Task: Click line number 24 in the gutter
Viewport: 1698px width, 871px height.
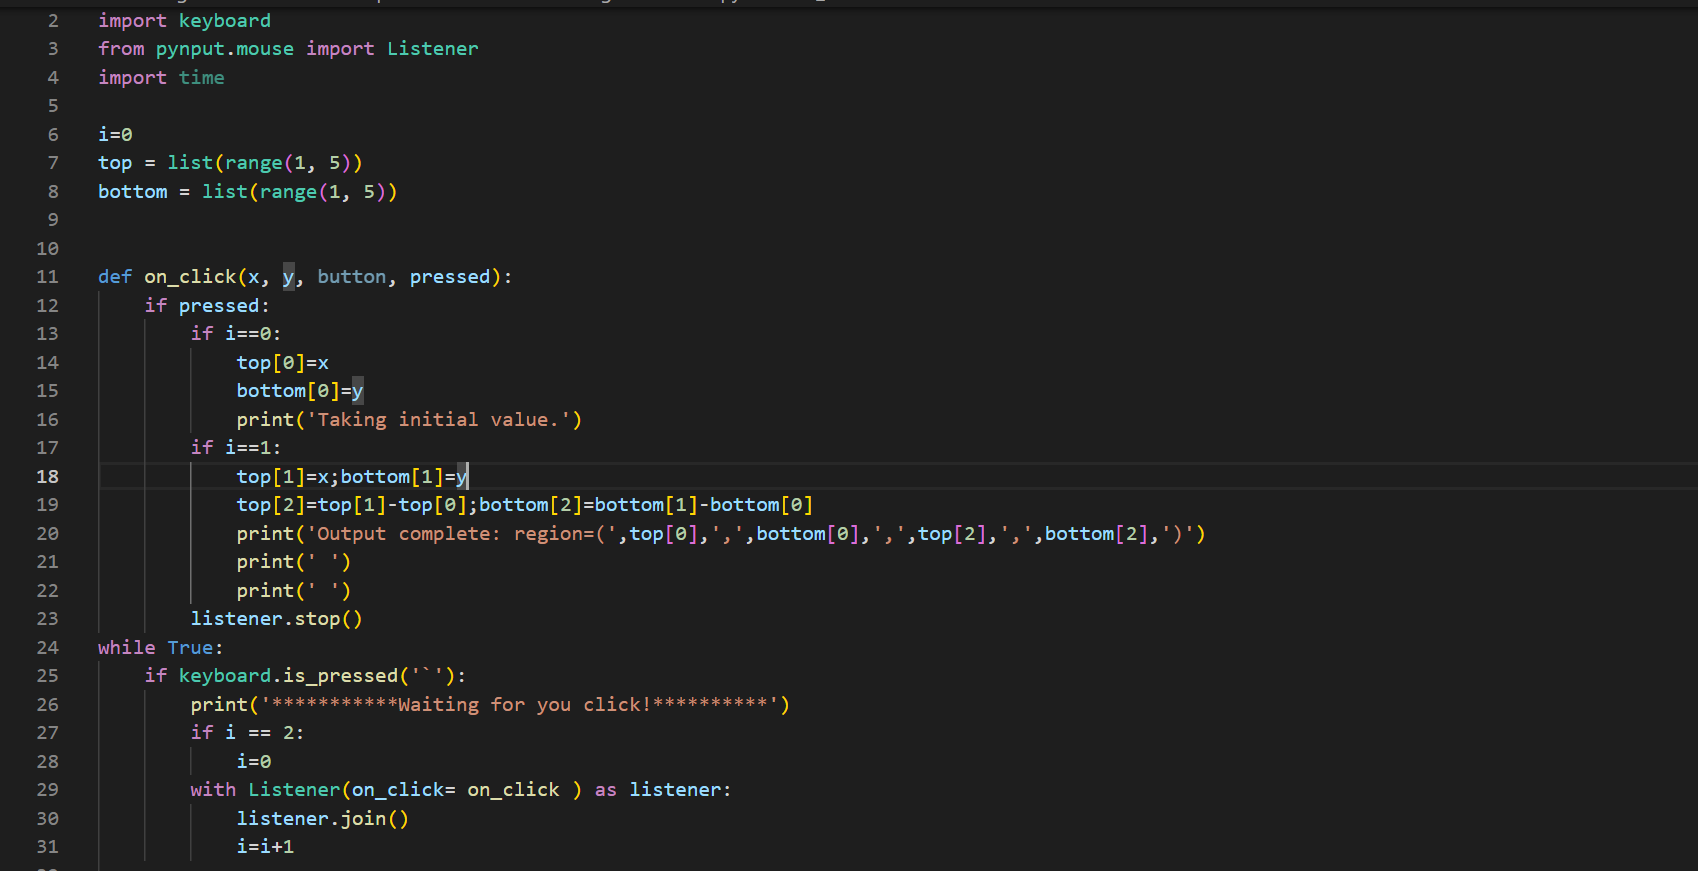Action: pos(47,648)
